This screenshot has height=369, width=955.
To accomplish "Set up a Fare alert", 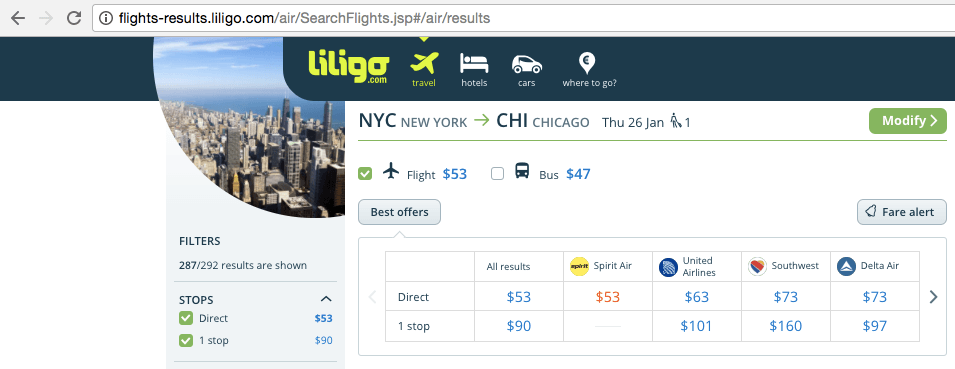I will [x=902, y=212].
